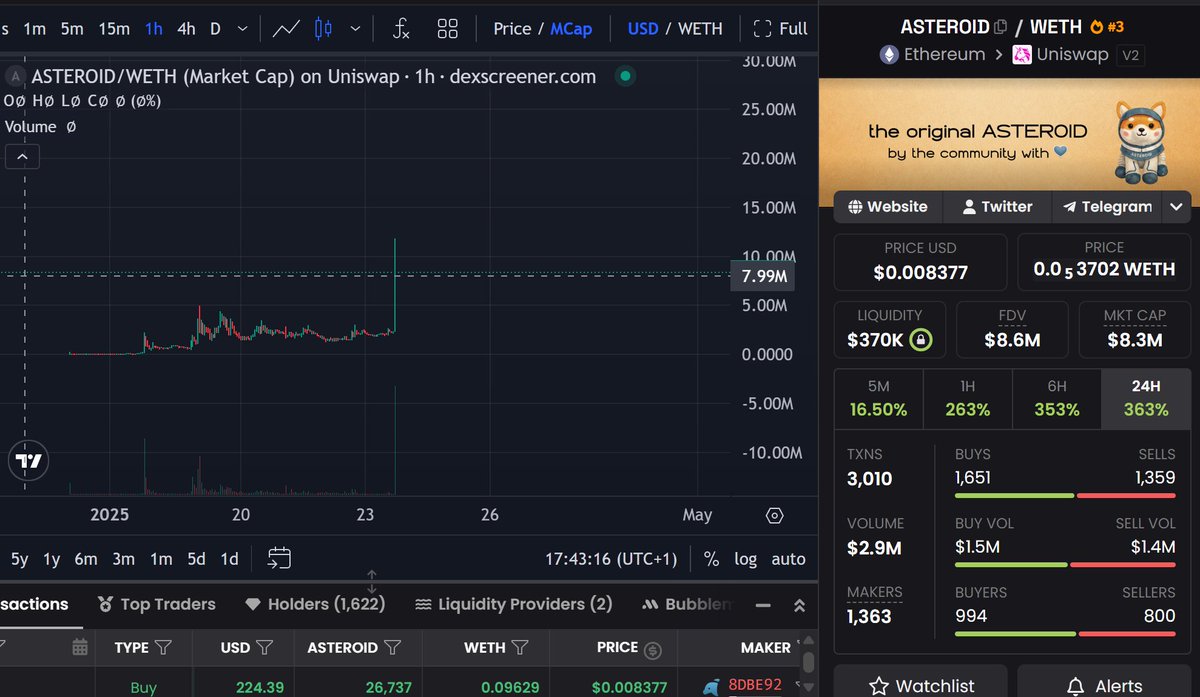
Task: Click the Ethereum chain logo icon
Action: [x=888, y=54]
